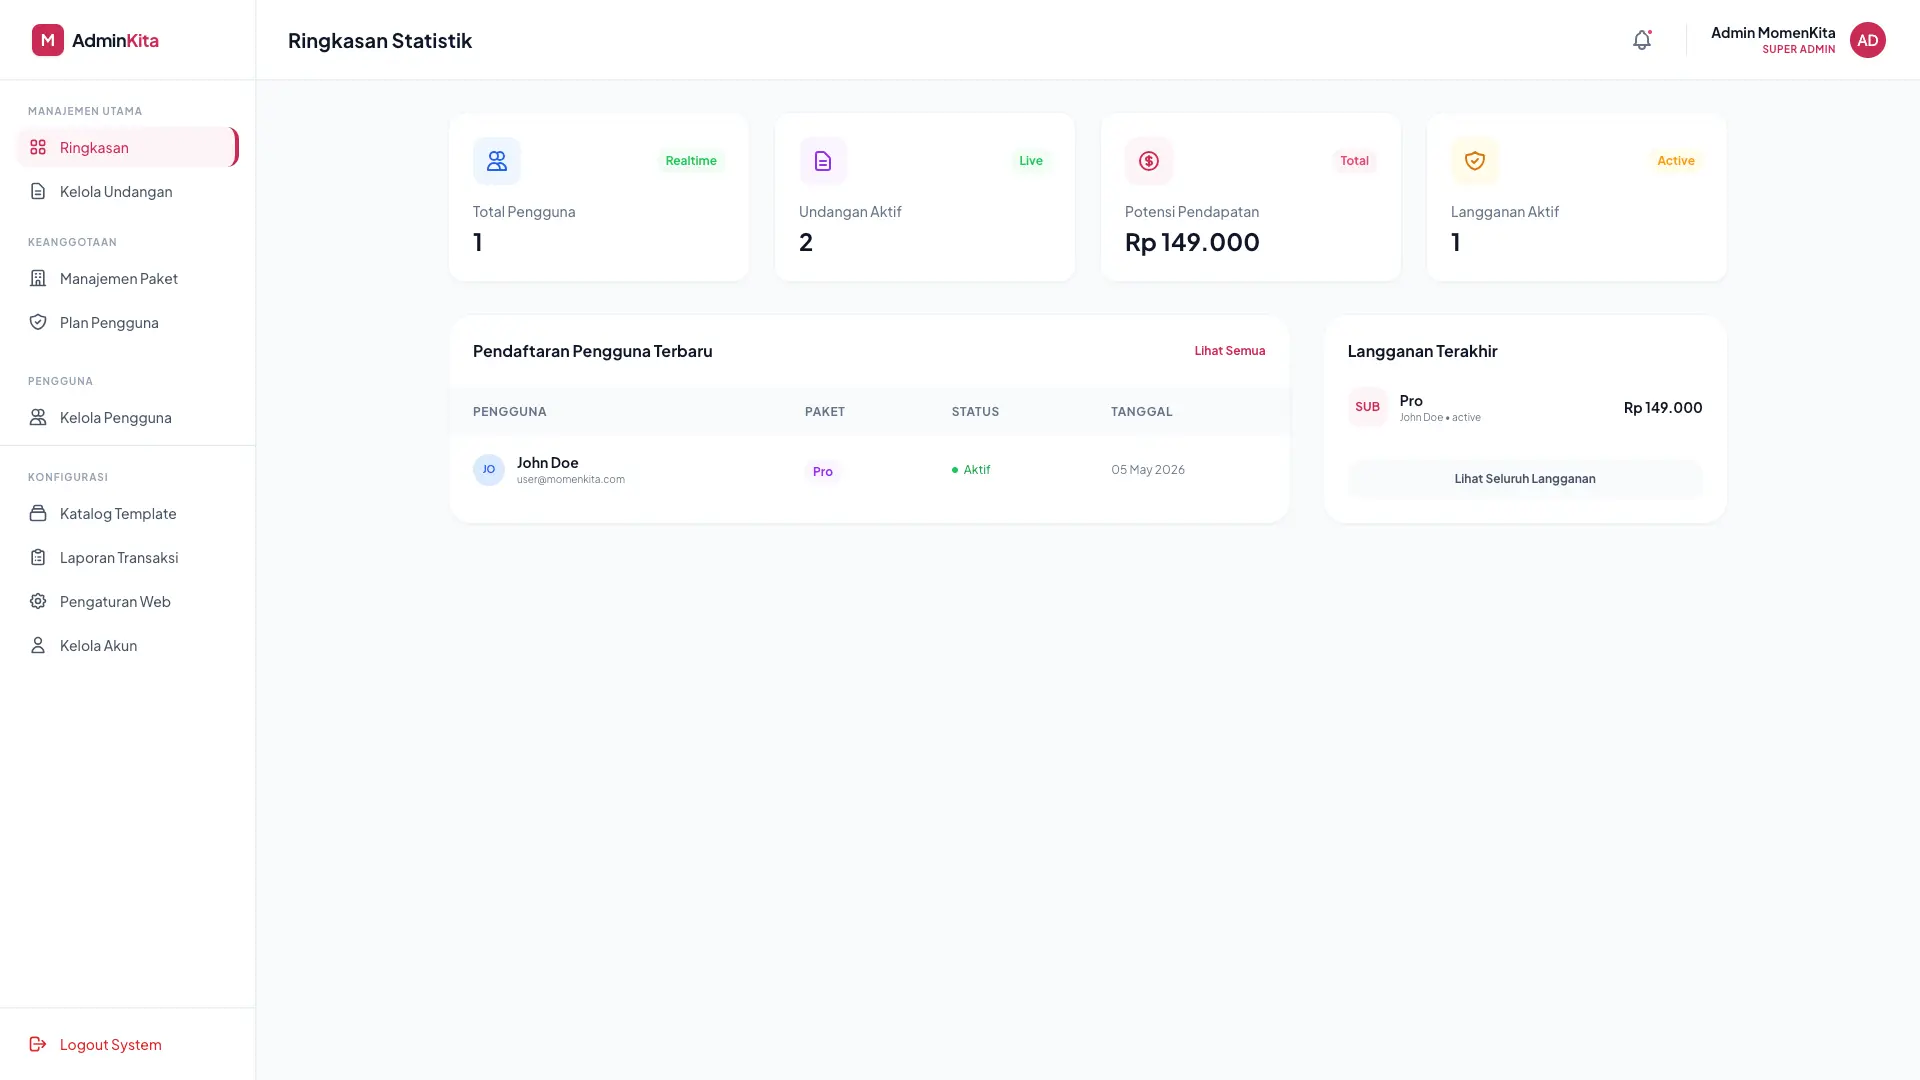Click the Rp 149.000 subscription amount
The width and height of the screenshot is (1920, 1080).
pyautogui.click(x=1663, y=407)
